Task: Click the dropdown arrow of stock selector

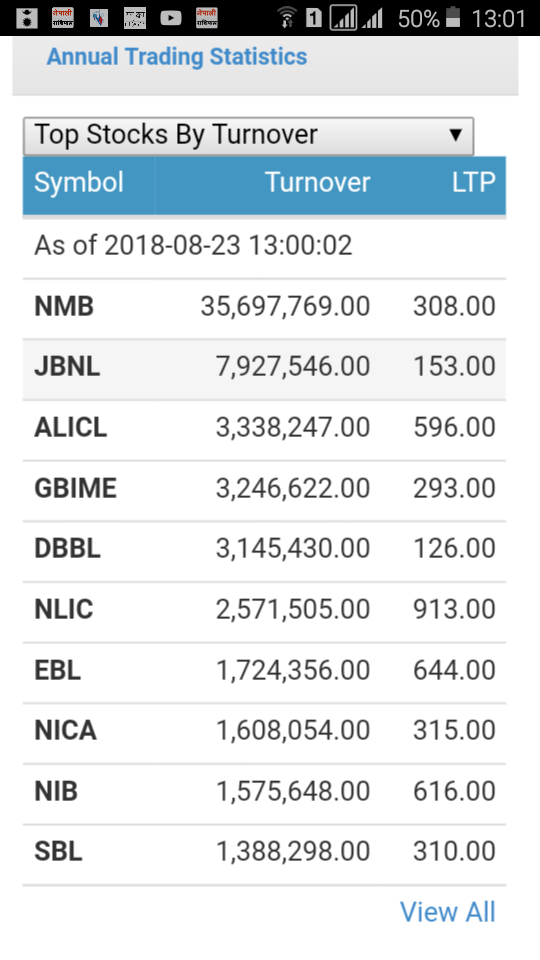Action: (x=455, y=135)
